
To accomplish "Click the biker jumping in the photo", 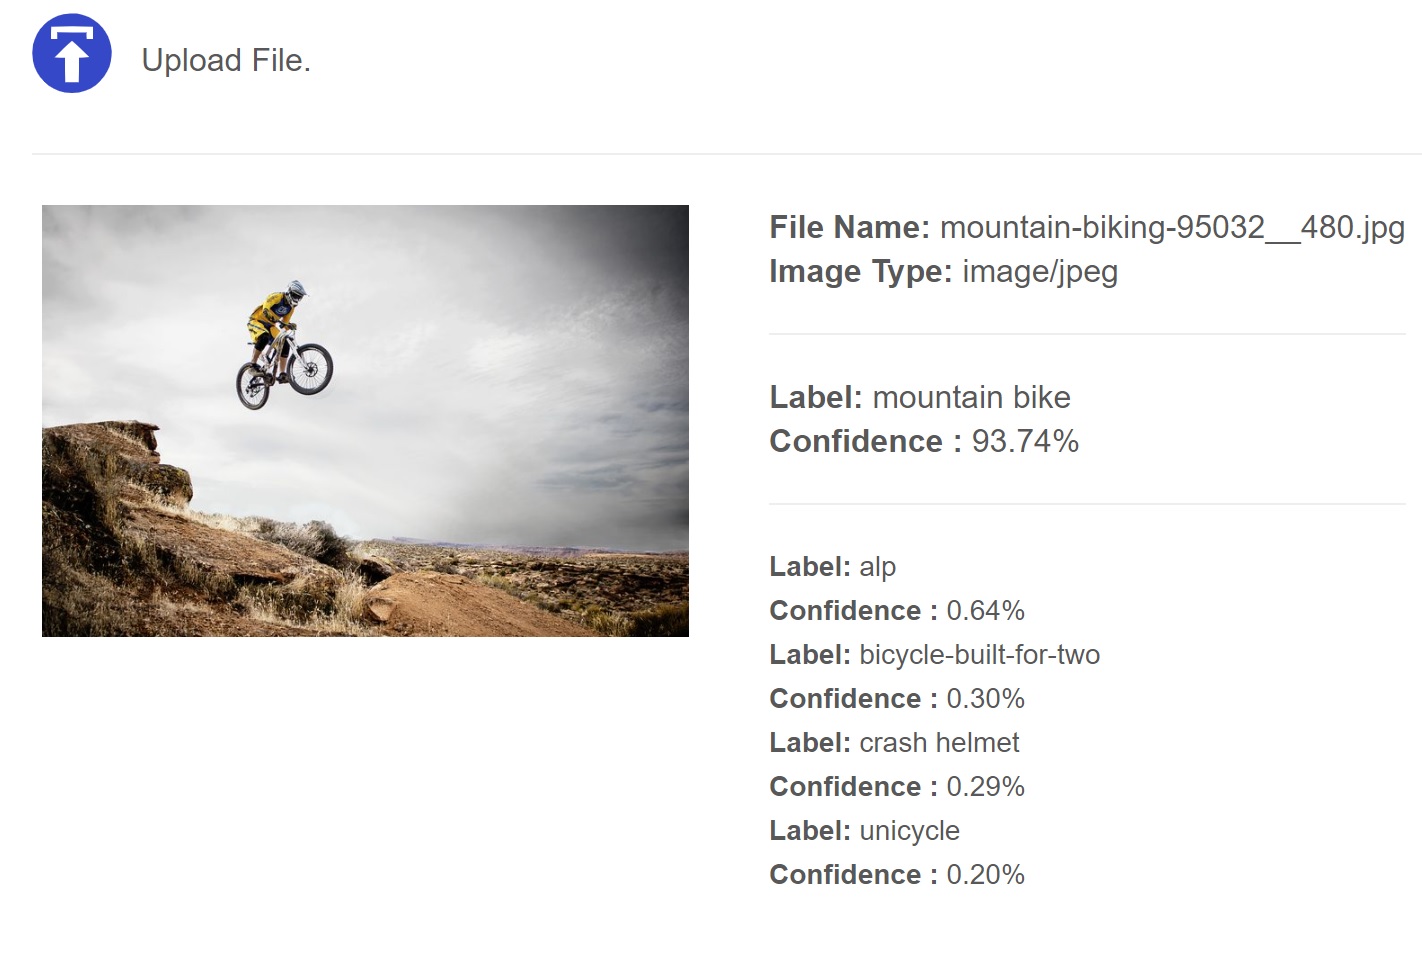I will 283,344.
